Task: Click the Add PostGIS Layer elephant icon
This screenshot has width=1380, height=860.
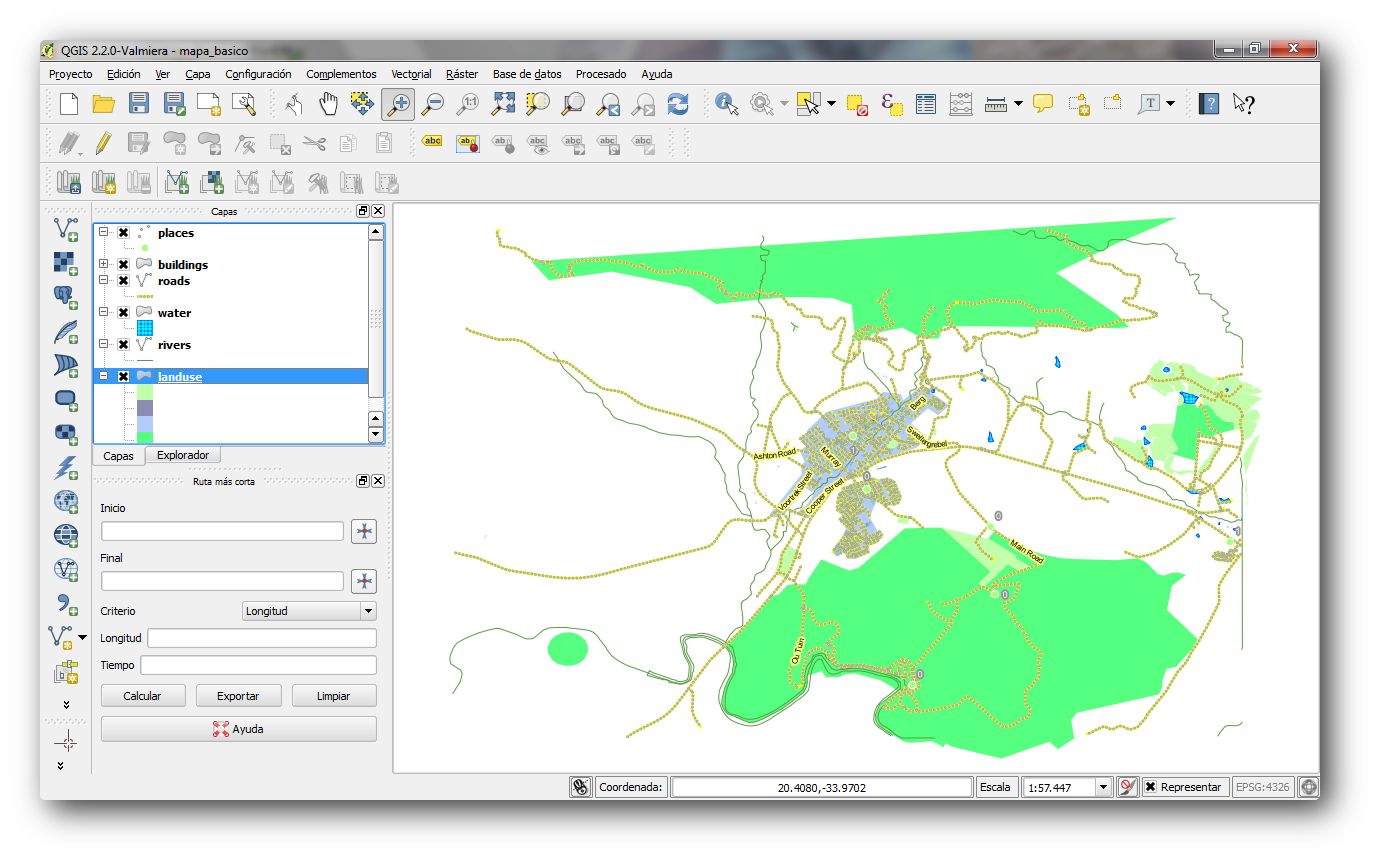Action: point(66,297)
